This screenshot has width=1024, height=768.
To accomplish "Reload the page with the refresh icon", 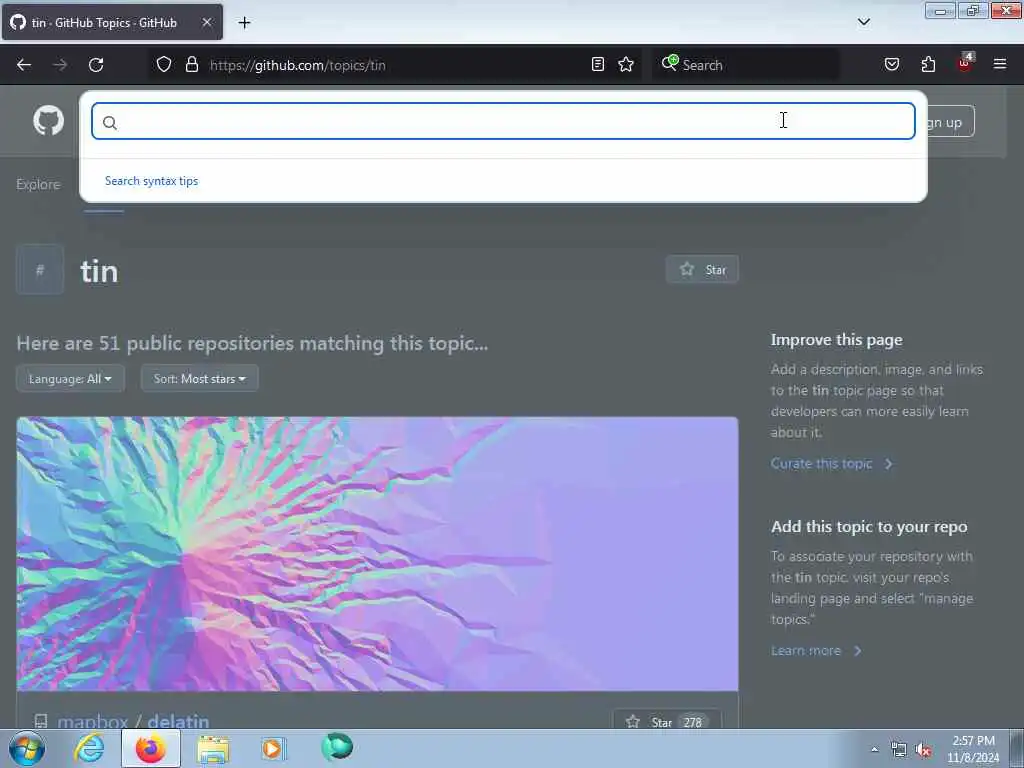I will [96, 65].
